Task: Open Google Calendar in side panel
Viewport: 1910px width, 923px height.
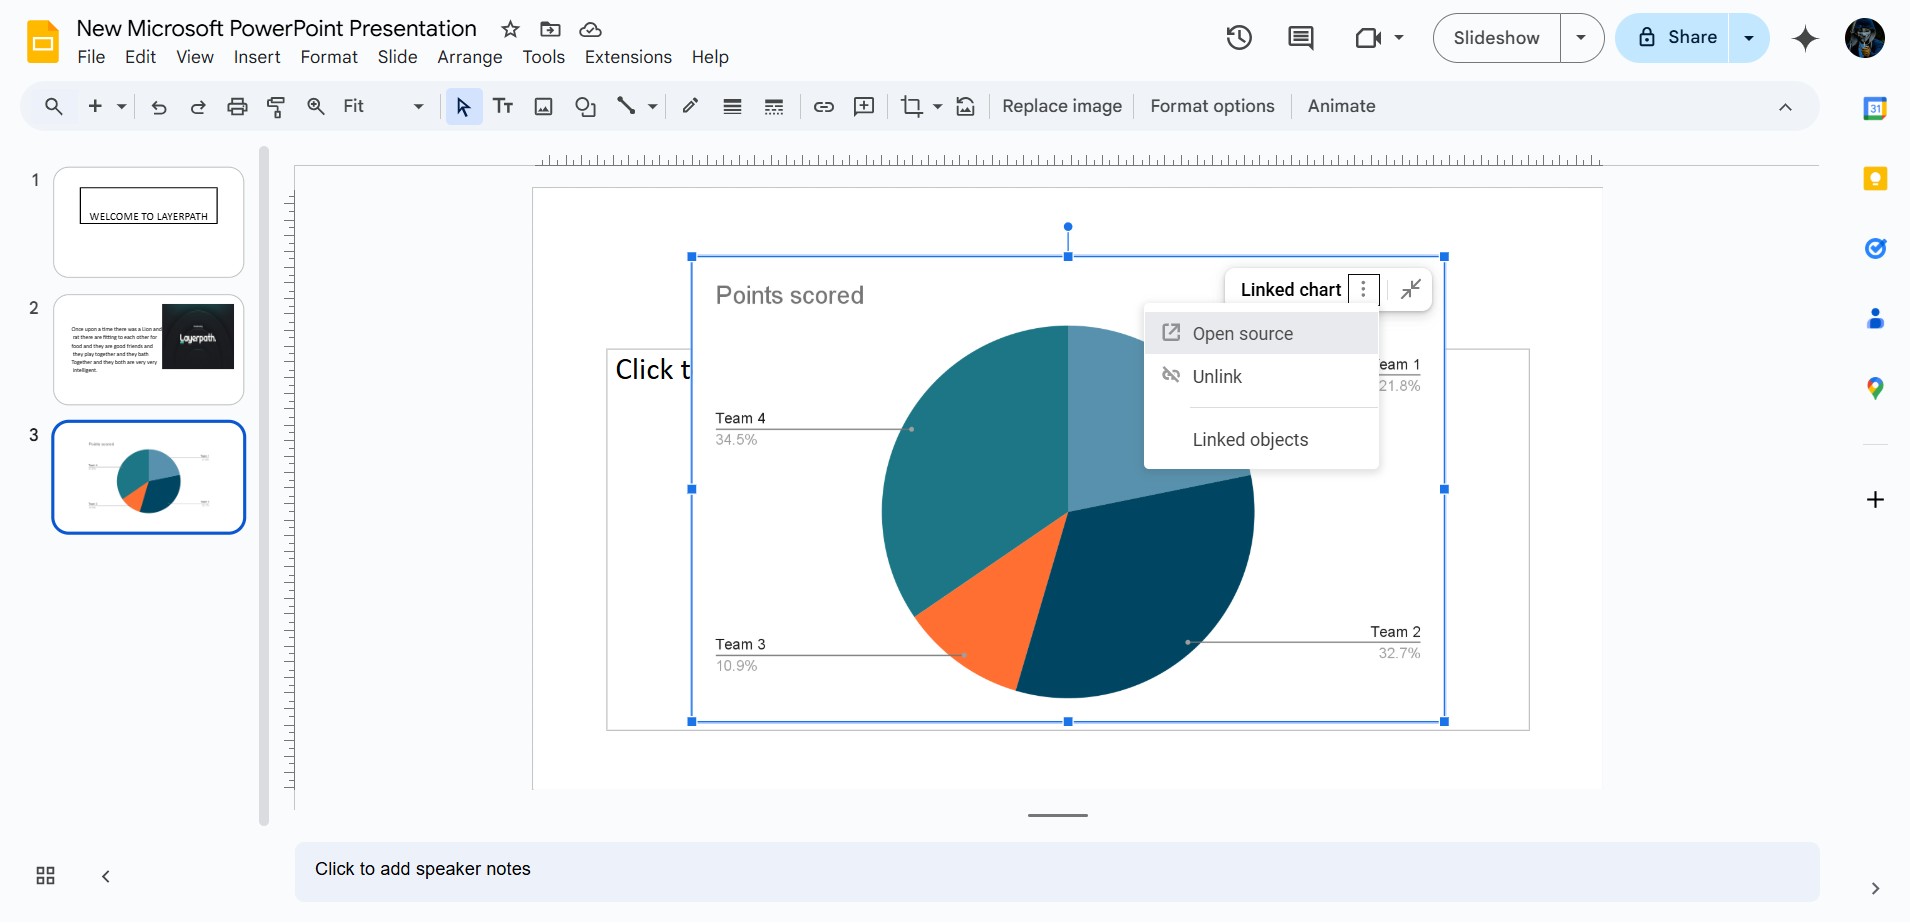Action: (x=1875, y=108)
